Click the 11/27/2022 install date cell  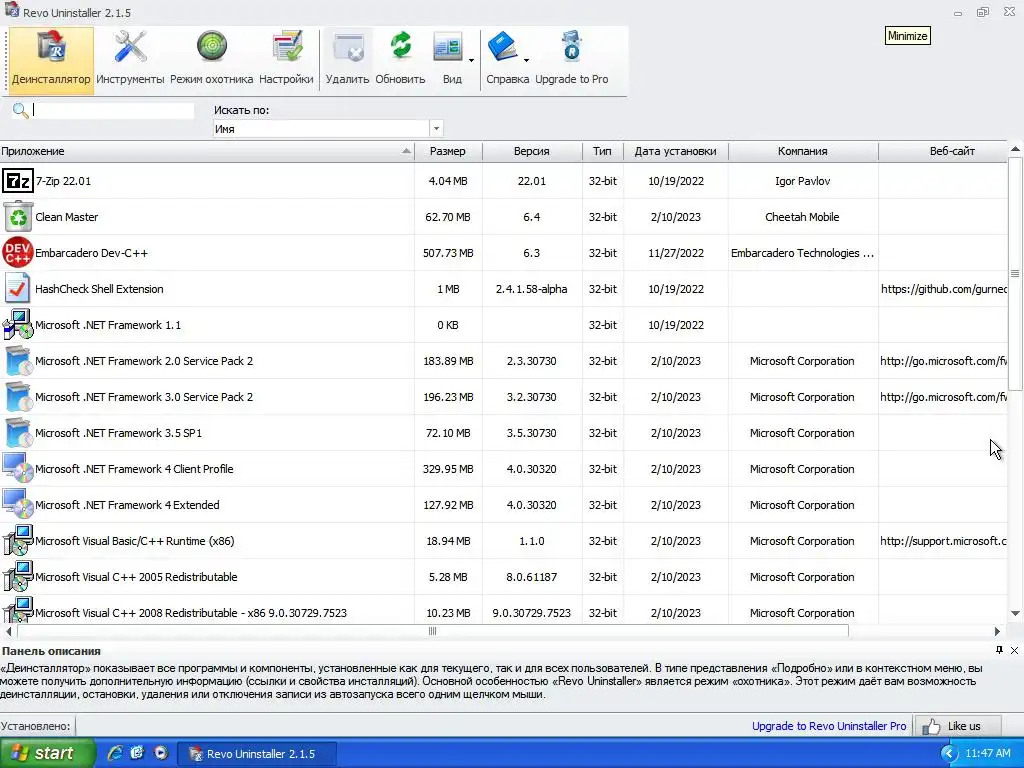coord(675,253)
